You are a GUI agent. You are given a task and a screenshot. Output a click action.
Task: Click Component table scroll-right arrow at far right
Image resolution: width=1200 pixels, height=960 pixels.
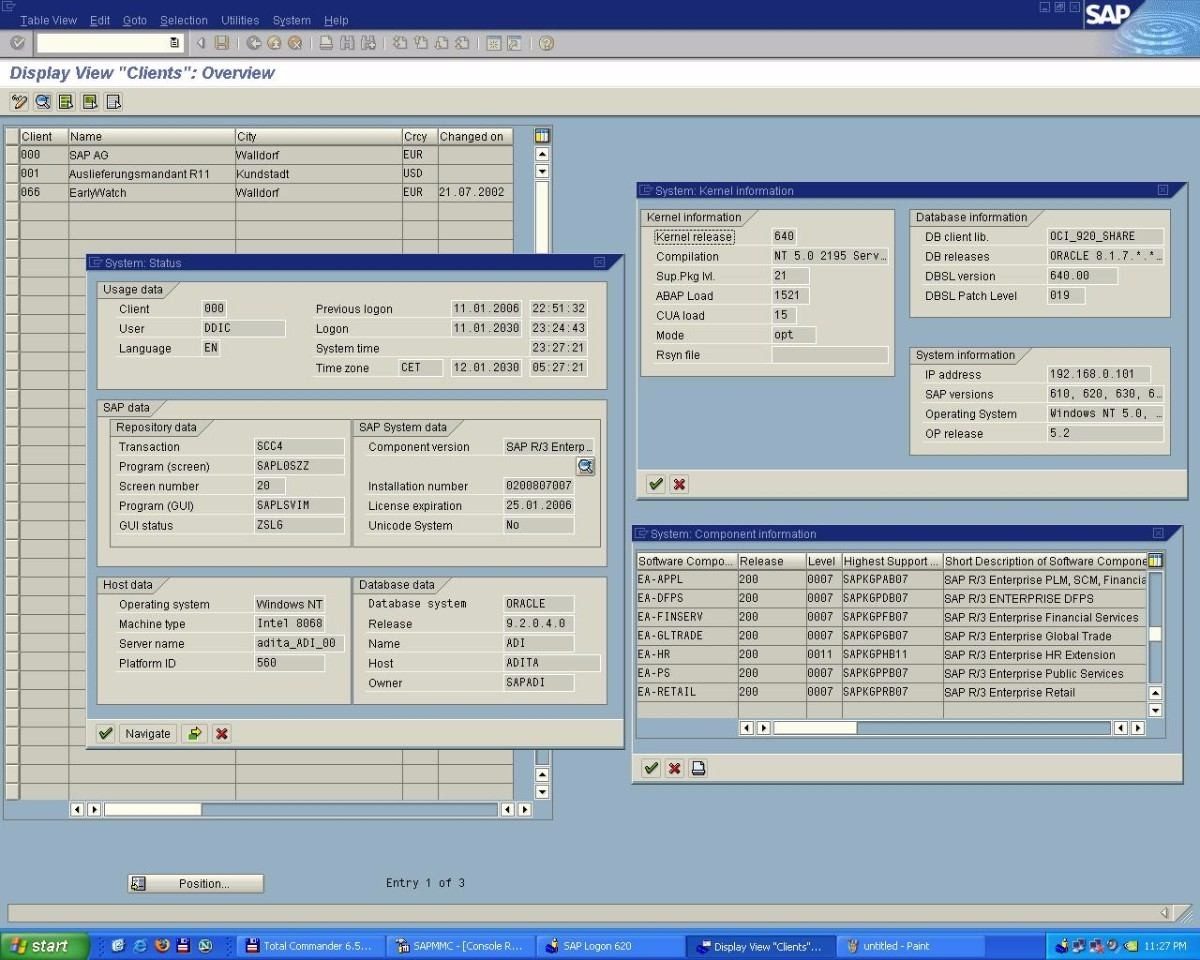click(1137, 728)
